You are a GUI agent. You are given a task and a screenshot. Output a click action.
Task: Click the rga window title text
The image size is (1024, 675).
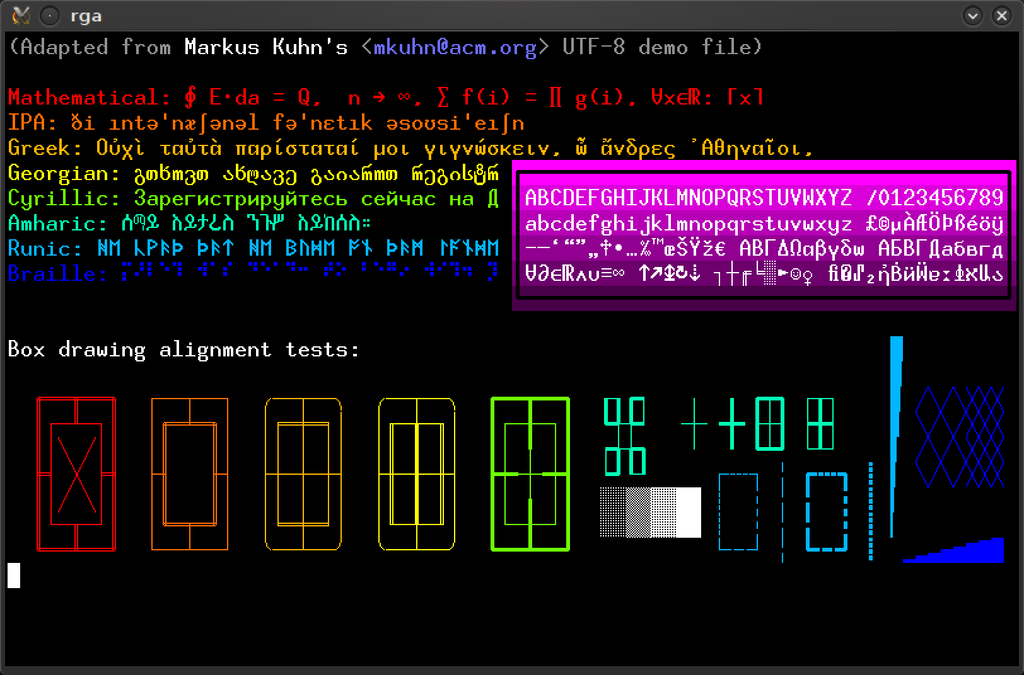(x=86, y=16)
